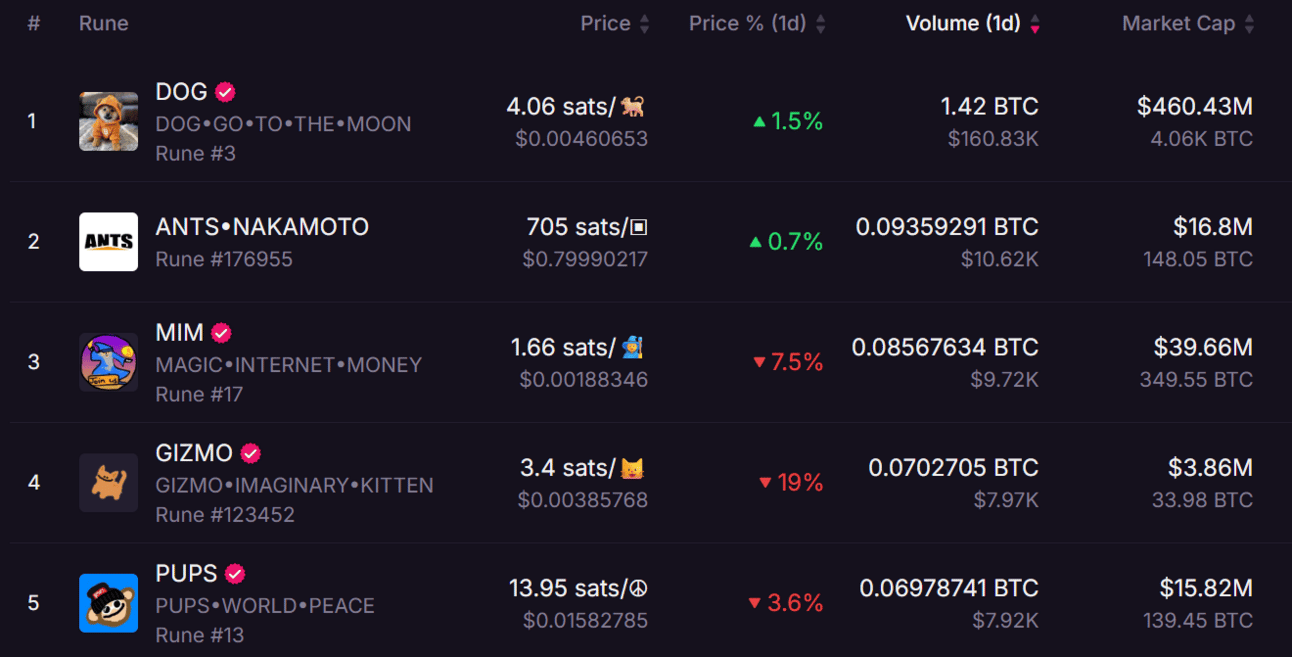Click the verified badge beside GIZMO
Viewport: 1292px width, 657px height.
pos(251,453)
